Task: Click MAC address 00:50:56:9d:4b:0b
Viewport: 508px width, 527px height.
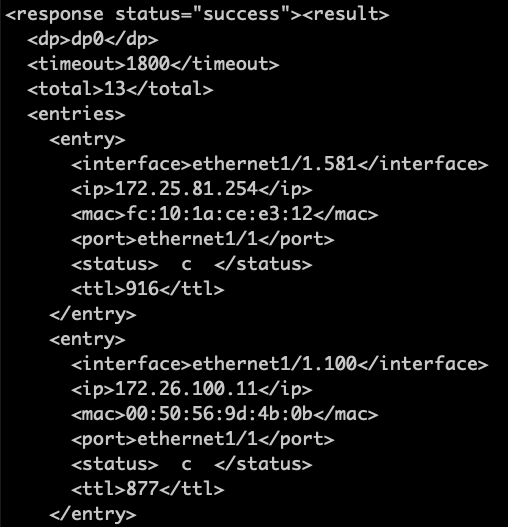Action: 220,414
